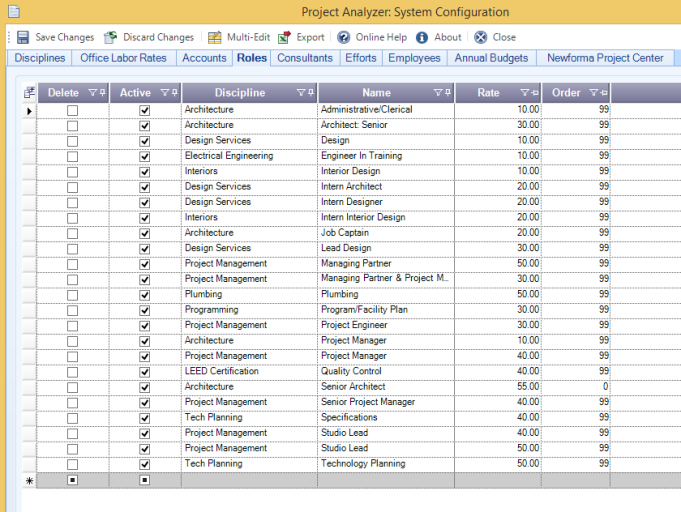Click the Close icon in the toolbar

[x=480, y=37]
